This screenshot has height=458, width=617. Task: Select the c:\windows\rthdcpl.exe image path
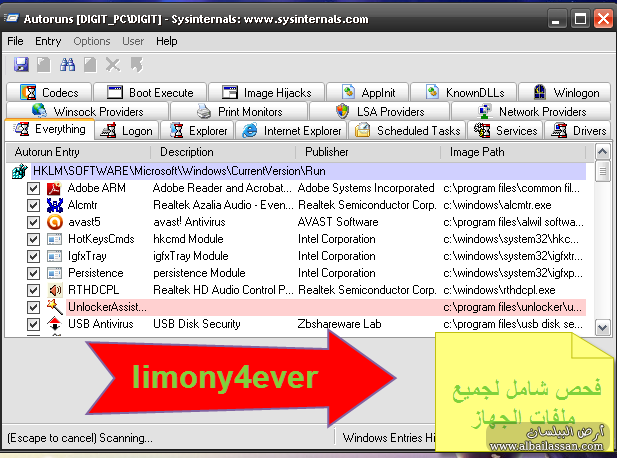point(499,290)
